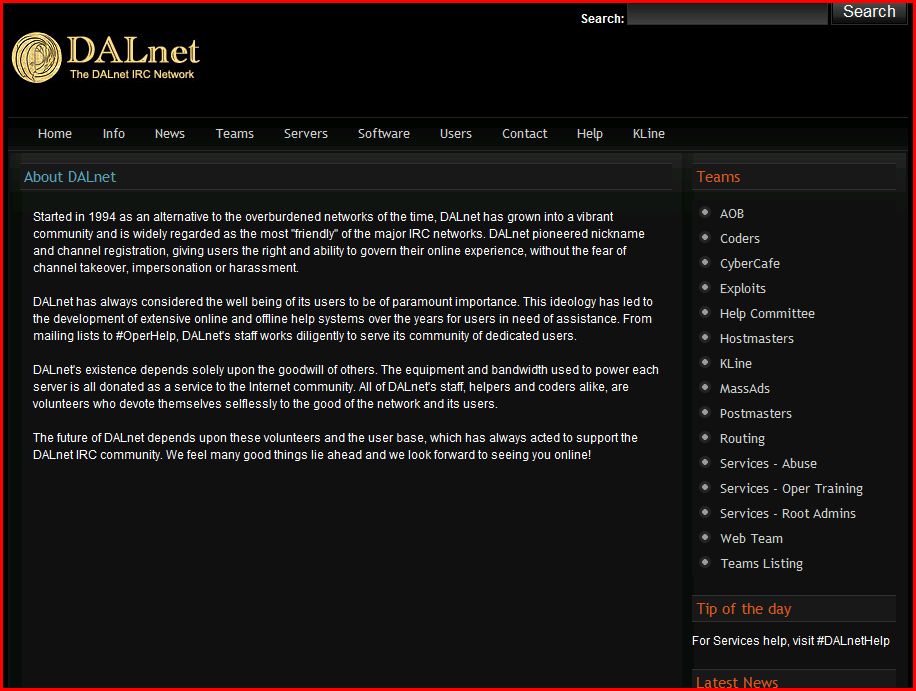Click the paragraph starting 'Started in 1994'
Viewport: 916px width, 691px height.
339,242
